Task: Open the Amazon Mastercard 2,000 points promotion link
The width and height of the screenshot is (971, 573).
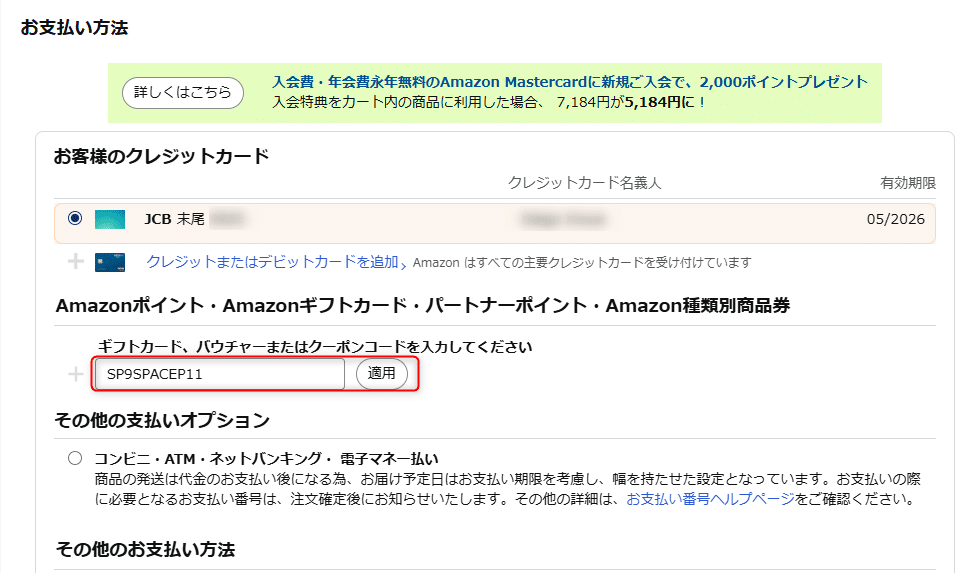Action: 570,82
